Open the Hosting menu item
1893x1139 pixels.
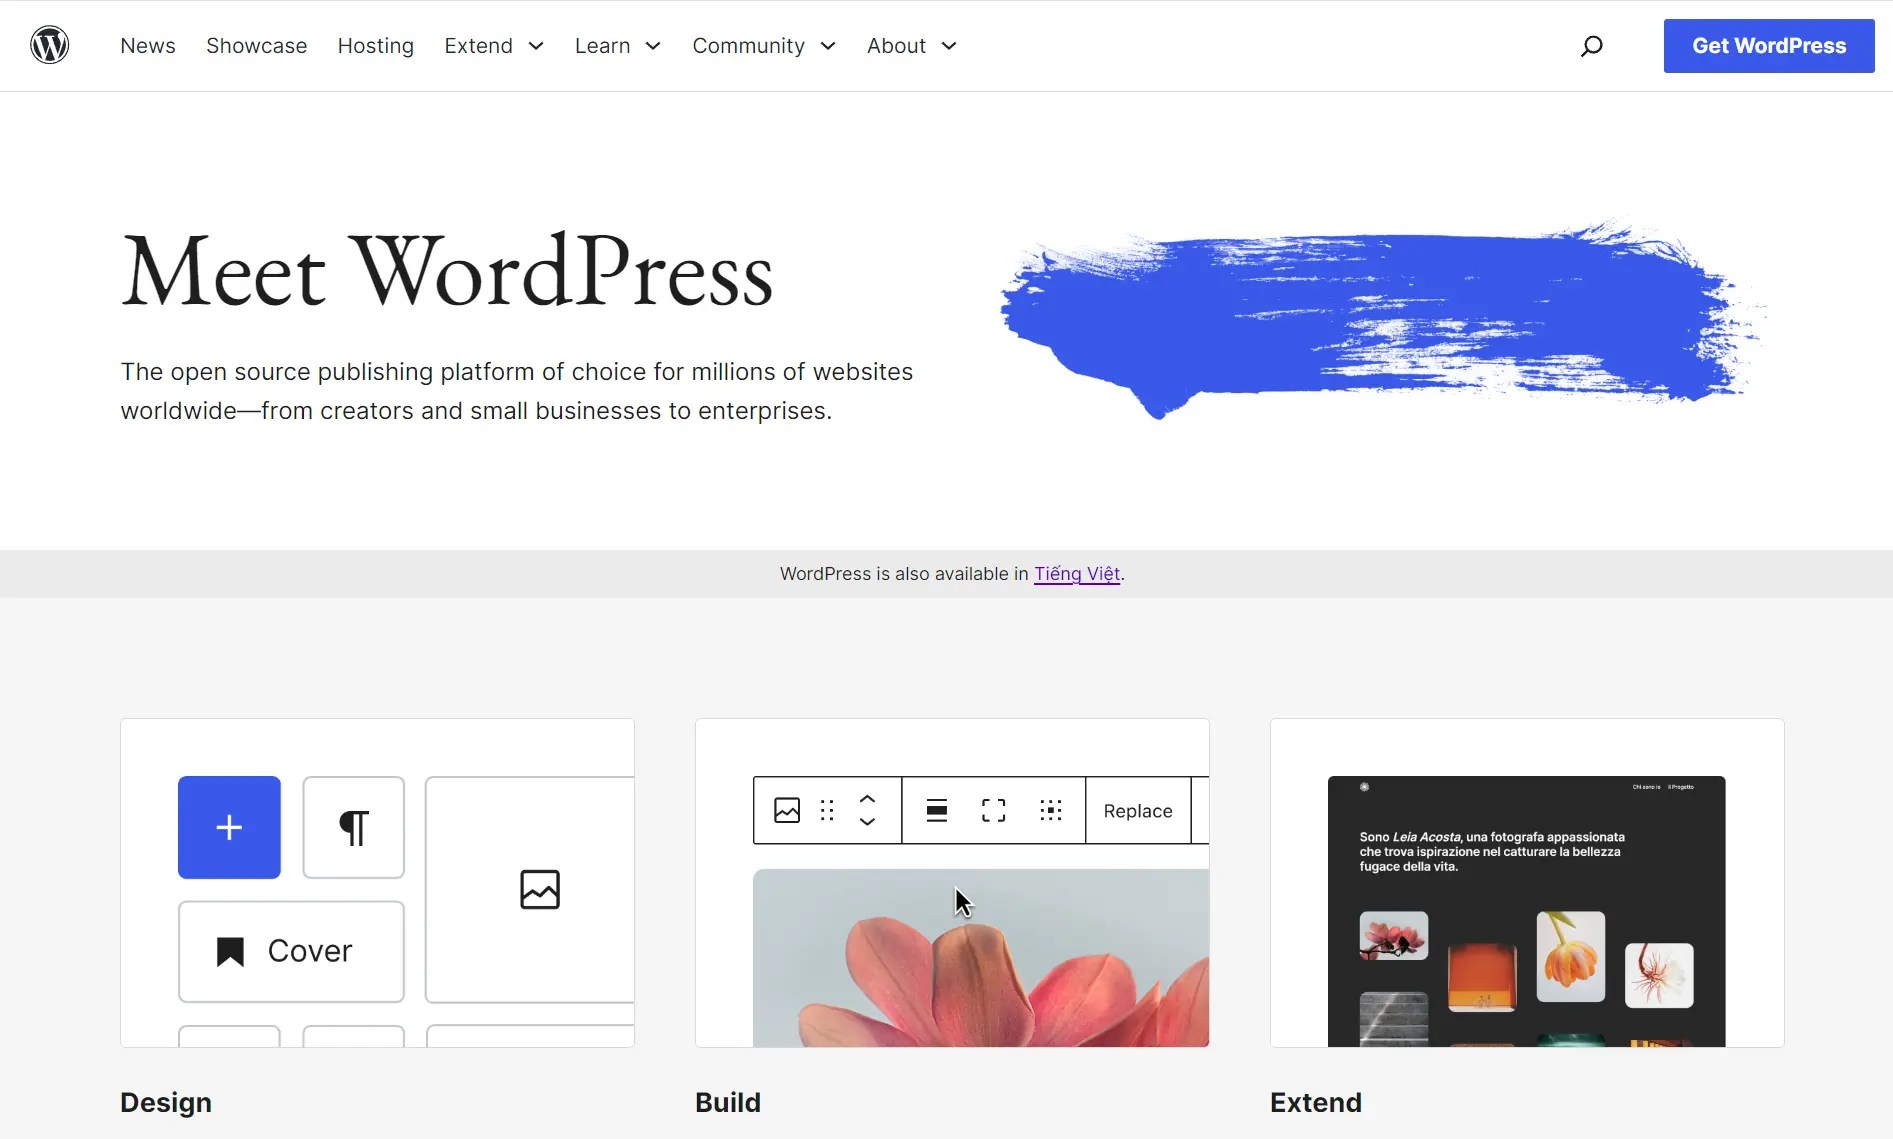coord(376,46)
